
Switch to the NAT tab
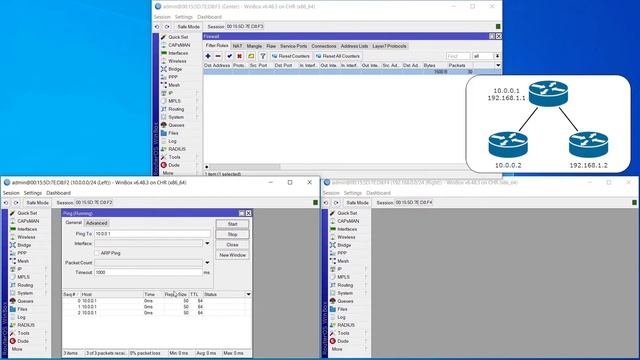[237, 46]
